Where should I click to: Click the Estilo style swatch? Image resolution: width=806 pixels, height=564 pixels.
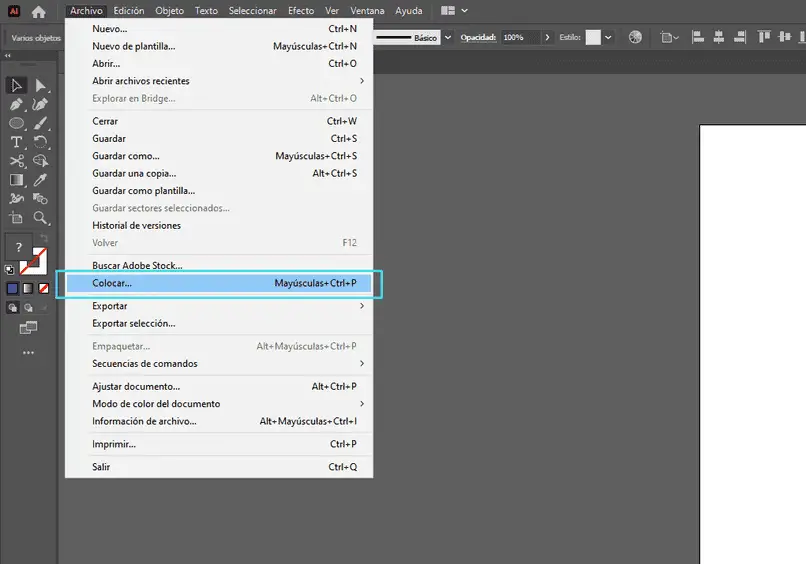(593, 38)
